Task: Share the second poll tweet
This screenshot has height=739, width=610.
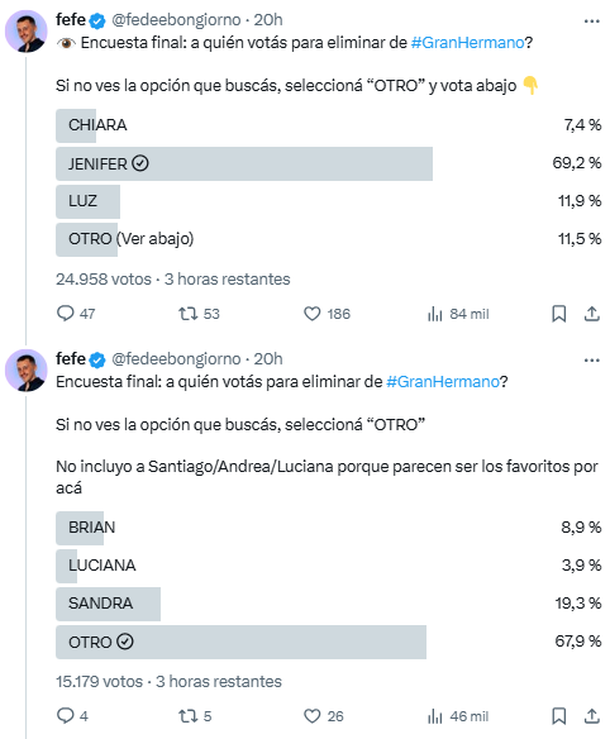Action: click(x=591, y=716)
